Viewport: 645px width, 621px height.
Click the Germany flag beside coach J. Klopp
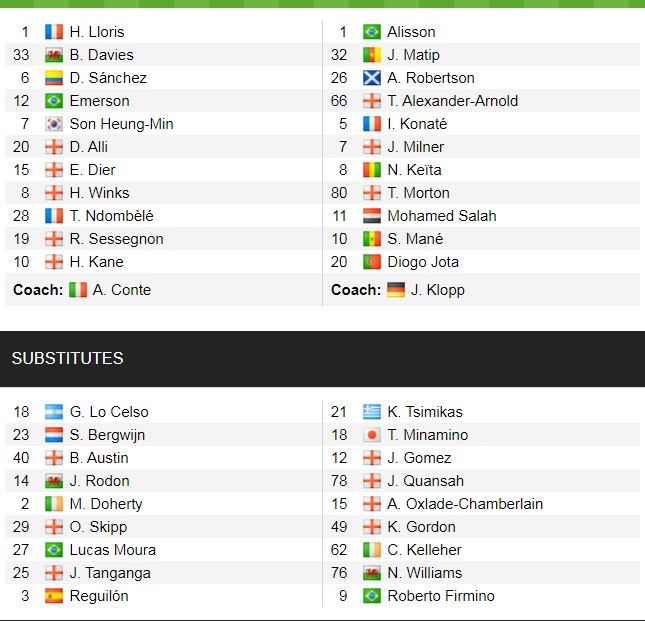(396, 290)
